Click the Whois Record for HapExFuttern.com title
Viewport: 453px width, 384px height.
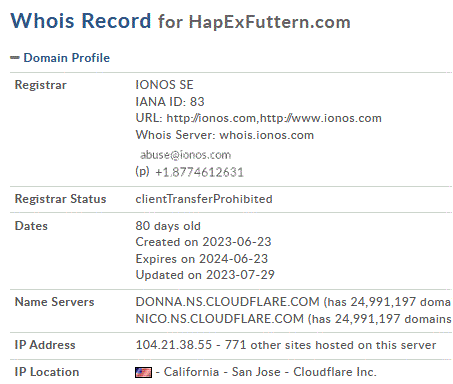(x=180, y=21)
